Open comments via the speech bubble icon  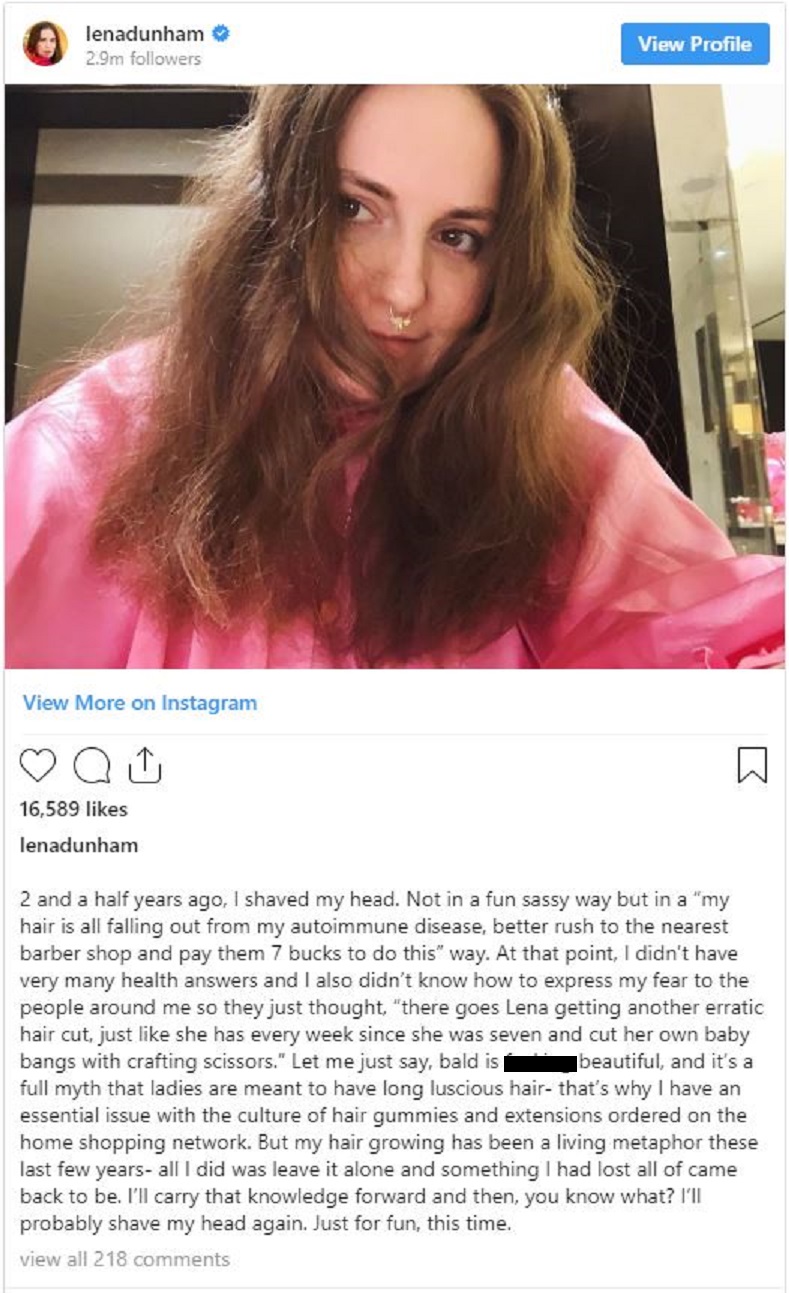(x=93, y=765)
